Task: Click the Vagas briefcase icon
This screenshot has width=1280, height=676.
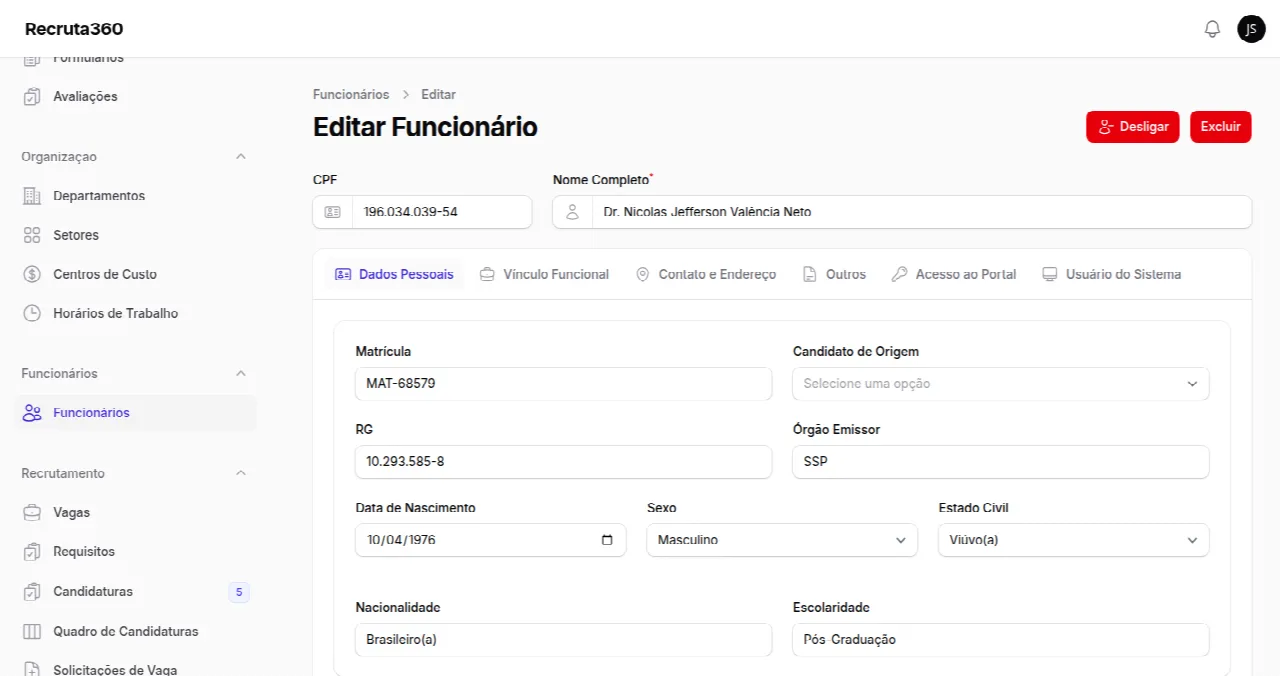Action: pyautogui.click(x=32, y=513)
